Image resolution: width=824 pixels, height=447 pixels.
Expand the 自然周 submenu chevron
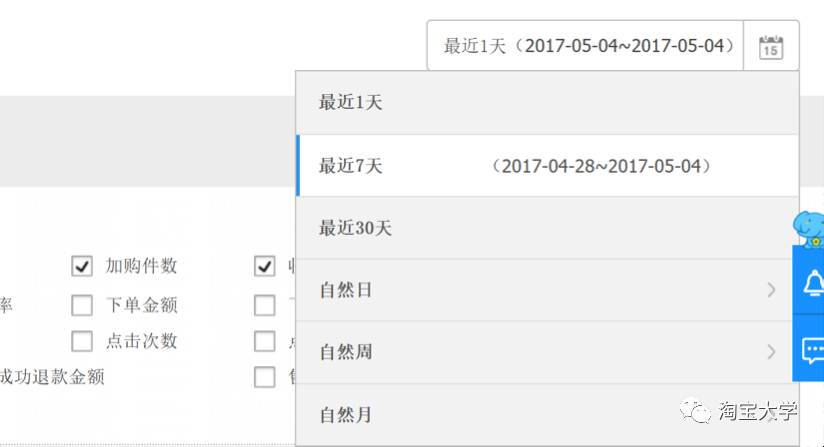pyautogui.click(x=771, y=352)
